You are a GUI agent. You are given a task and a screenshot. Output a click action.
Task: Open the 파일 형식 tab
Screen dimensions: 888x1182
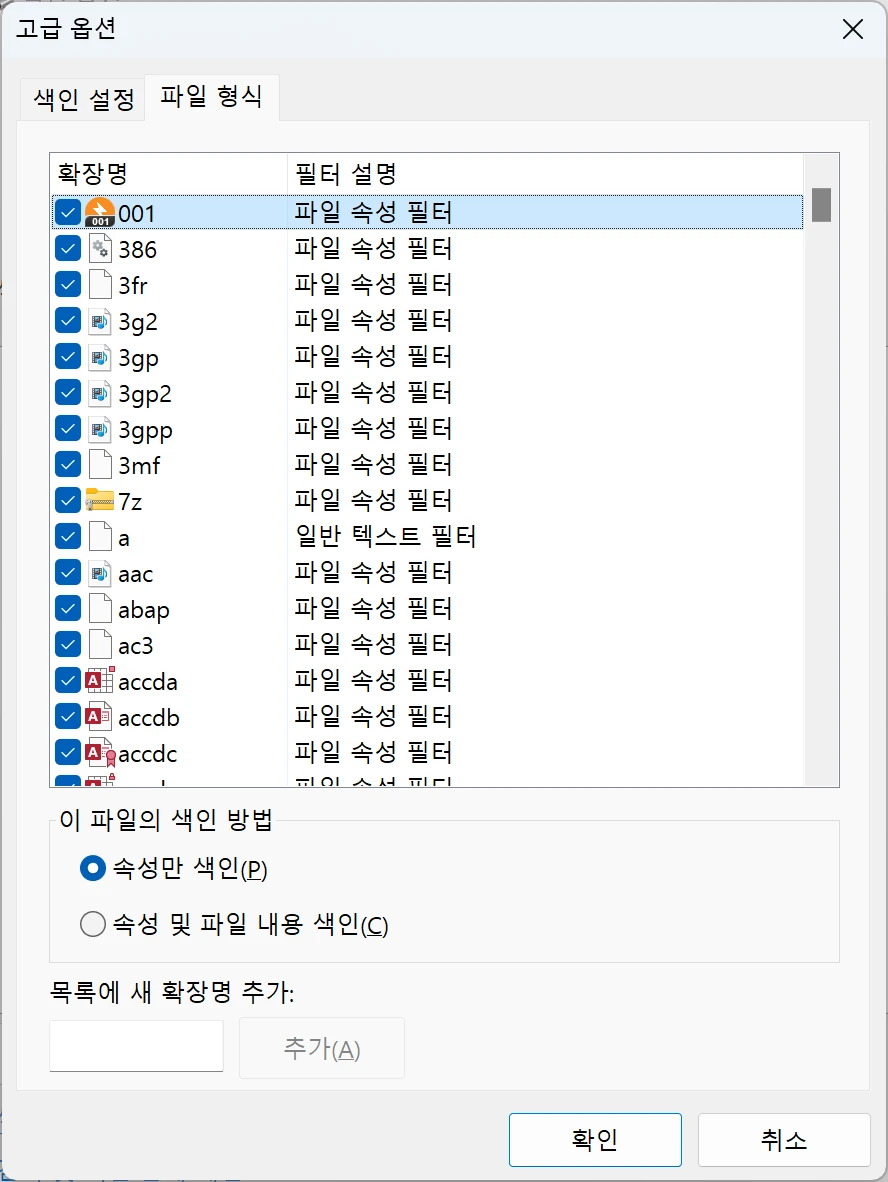[x=211, y=97]
